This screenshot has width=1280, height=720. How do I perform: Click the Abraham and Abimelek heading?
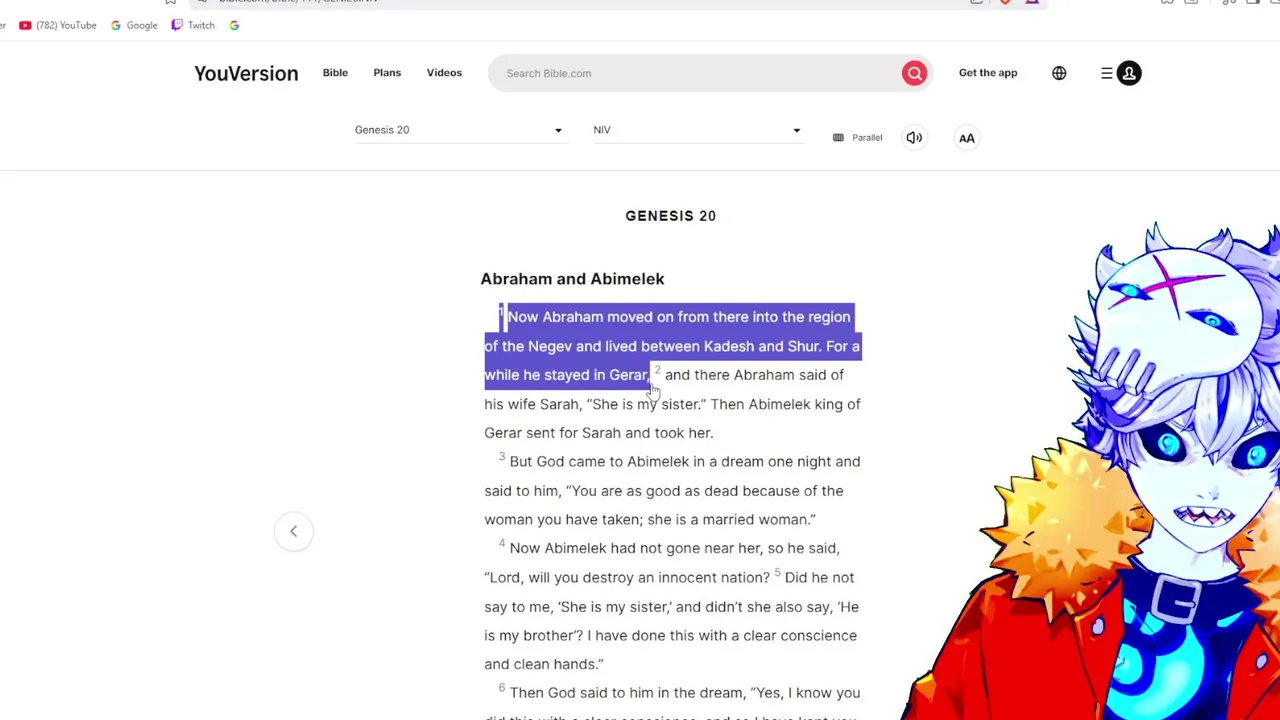572,279
